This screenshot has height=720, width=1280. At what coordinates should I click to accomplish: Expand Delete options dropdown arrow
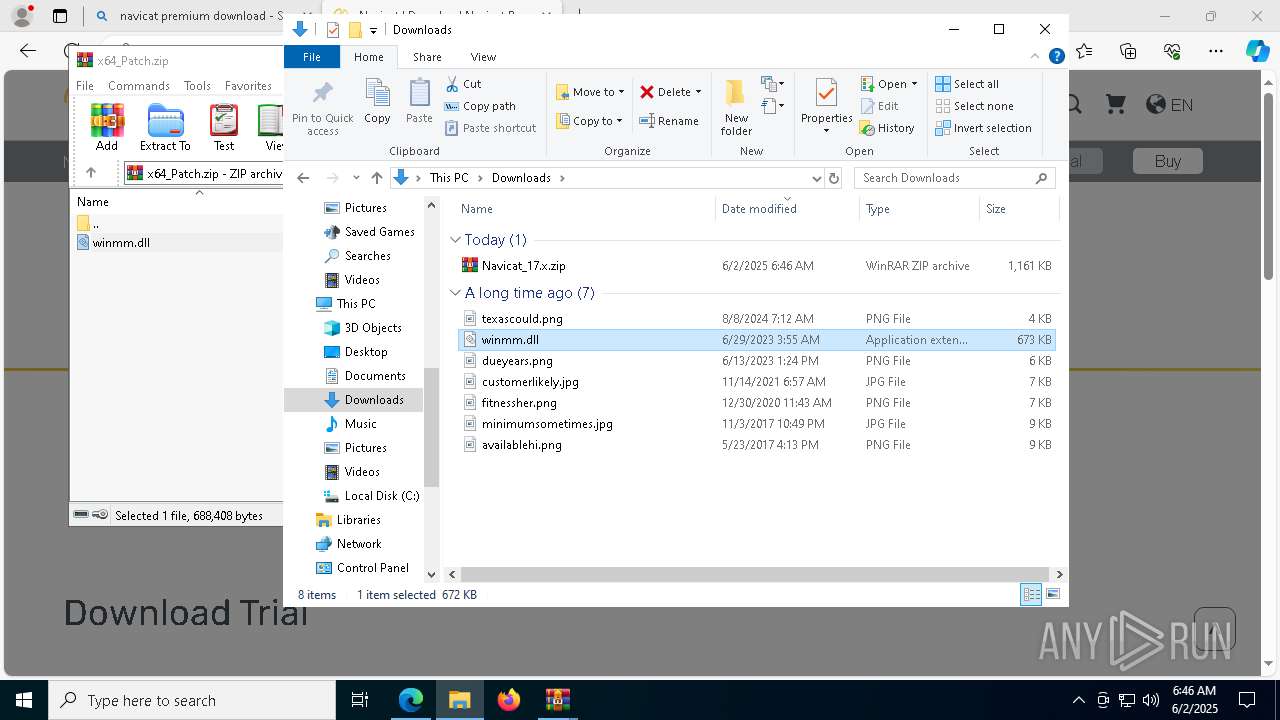coord(698,92)
